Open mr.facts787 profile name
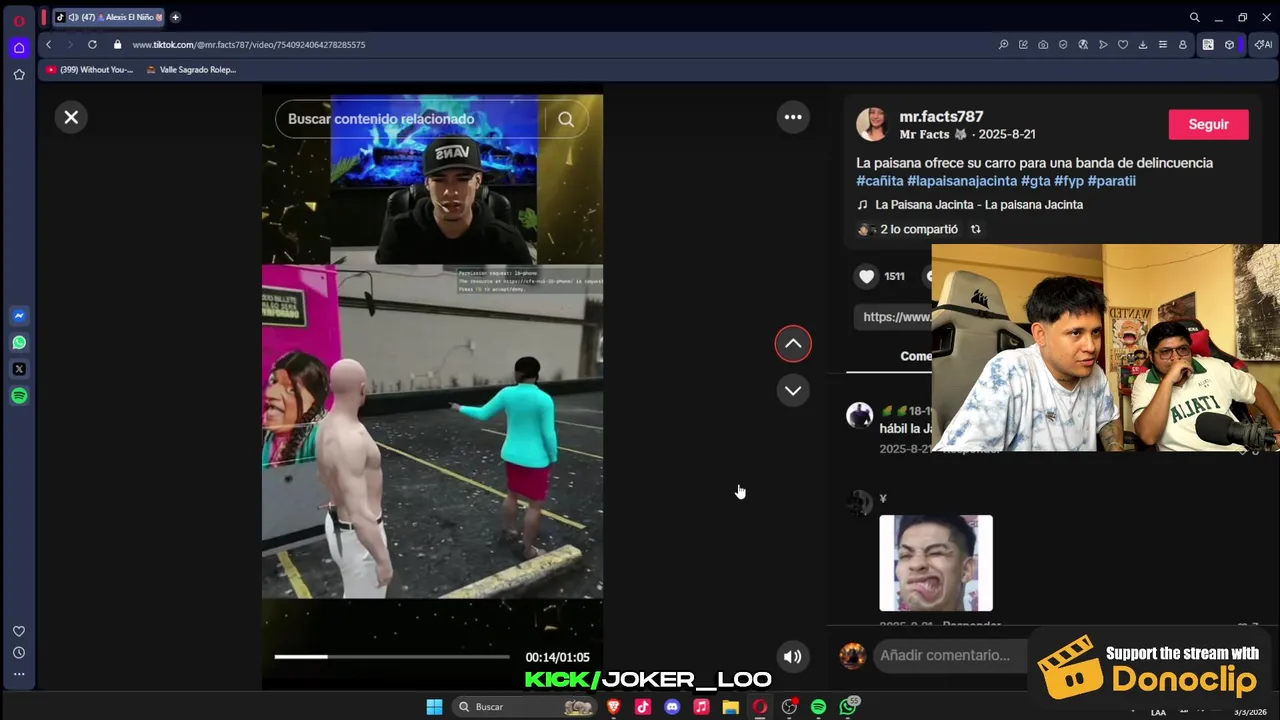Viewport: 1280px width, 720px height. [x=941, y=117]
